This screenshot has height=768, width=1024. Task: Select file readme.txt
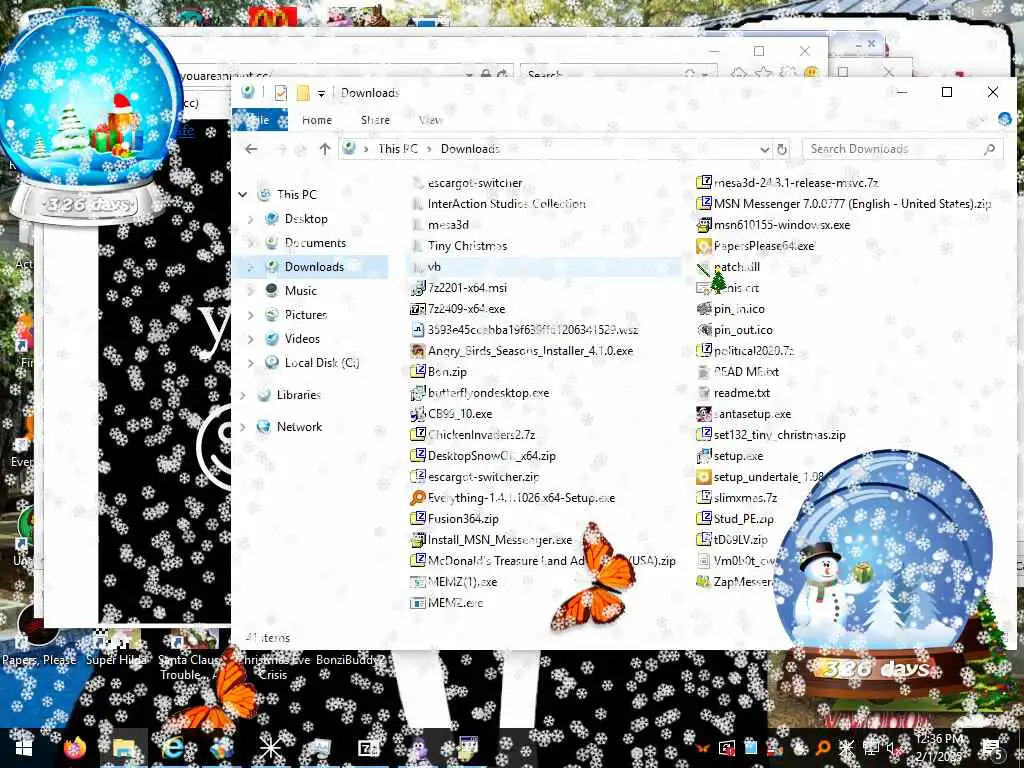point(741,392)
